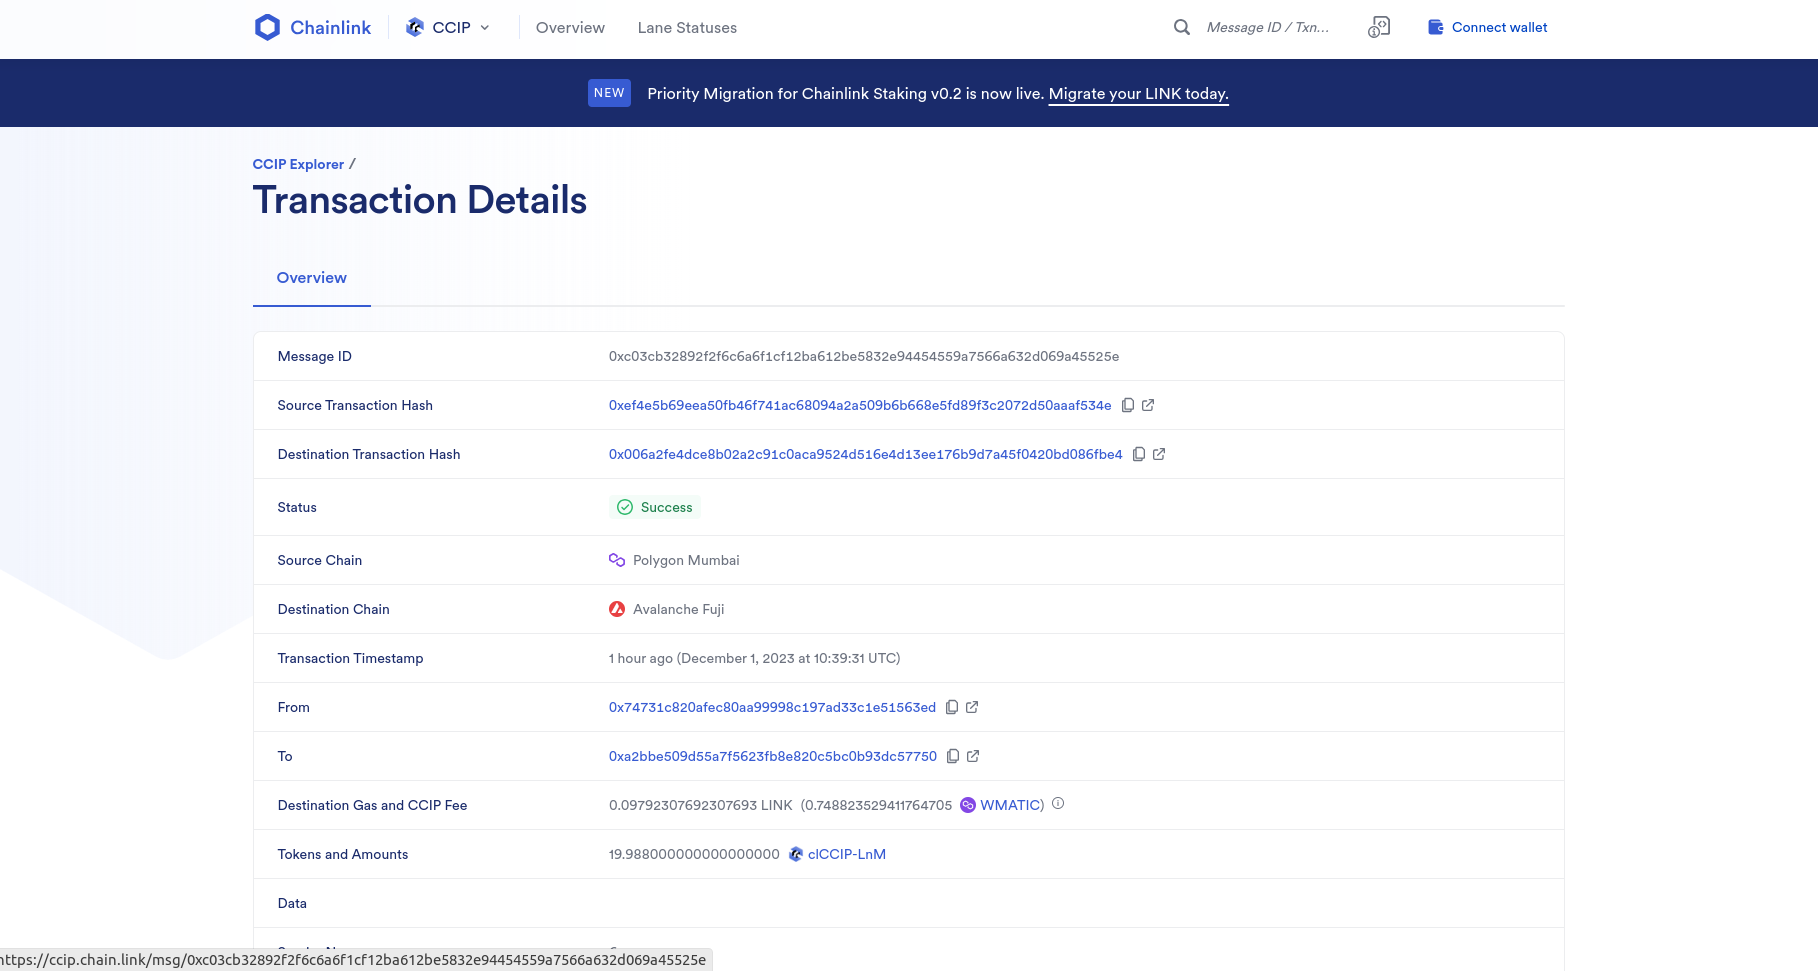Click the 'Destination Chain' row label
The width and height of the screenshot is (1818, 971).
[x=334, y=609]
